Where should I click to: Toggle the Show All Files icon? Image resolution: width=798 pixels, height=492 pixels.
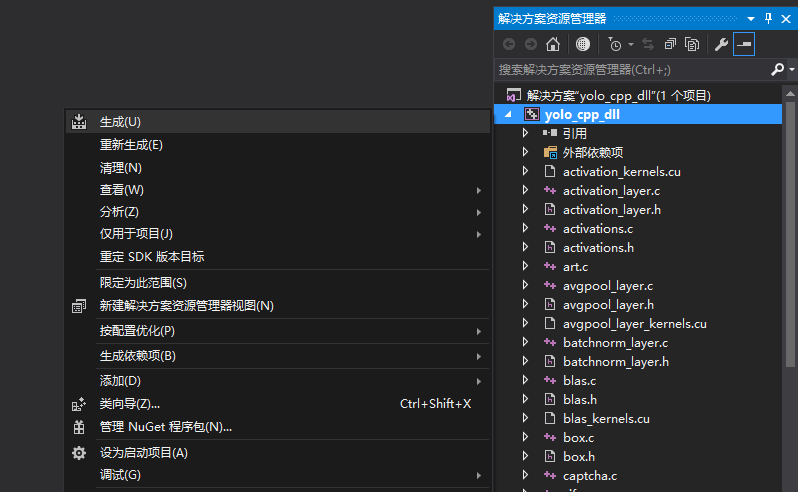pos(692,44)
